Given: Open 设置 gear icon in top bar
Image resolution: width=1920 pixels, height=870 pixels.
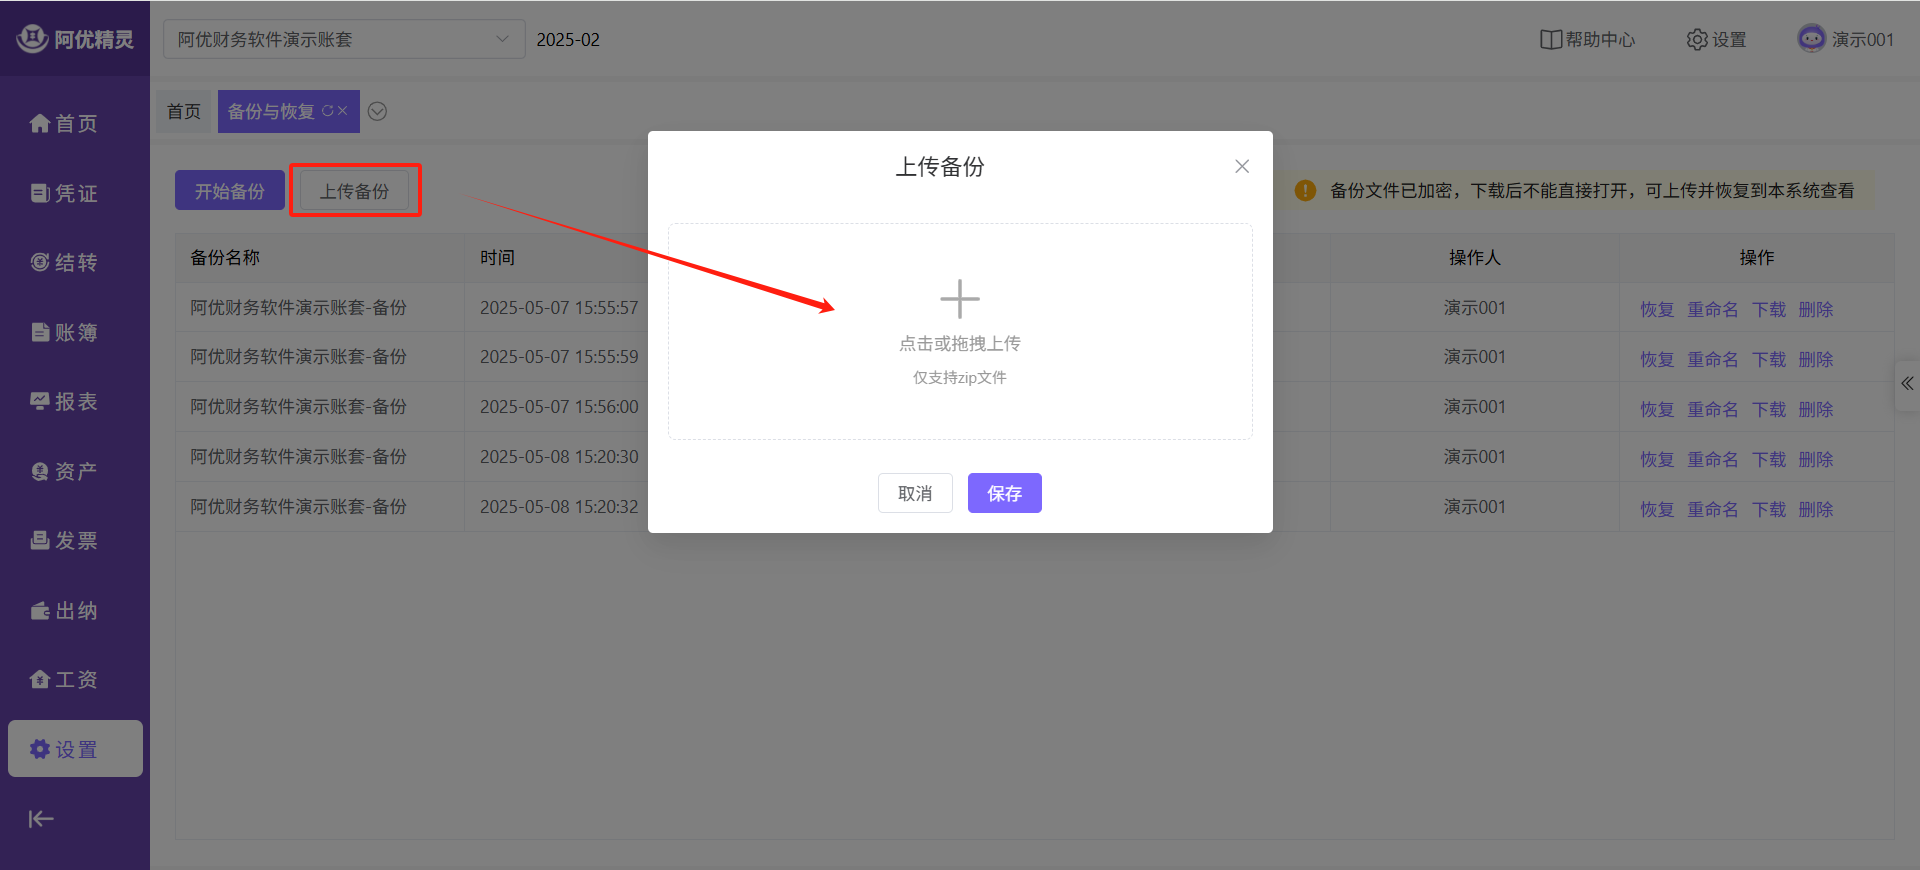Looking at the screenshot, I should pos(1697,40).
